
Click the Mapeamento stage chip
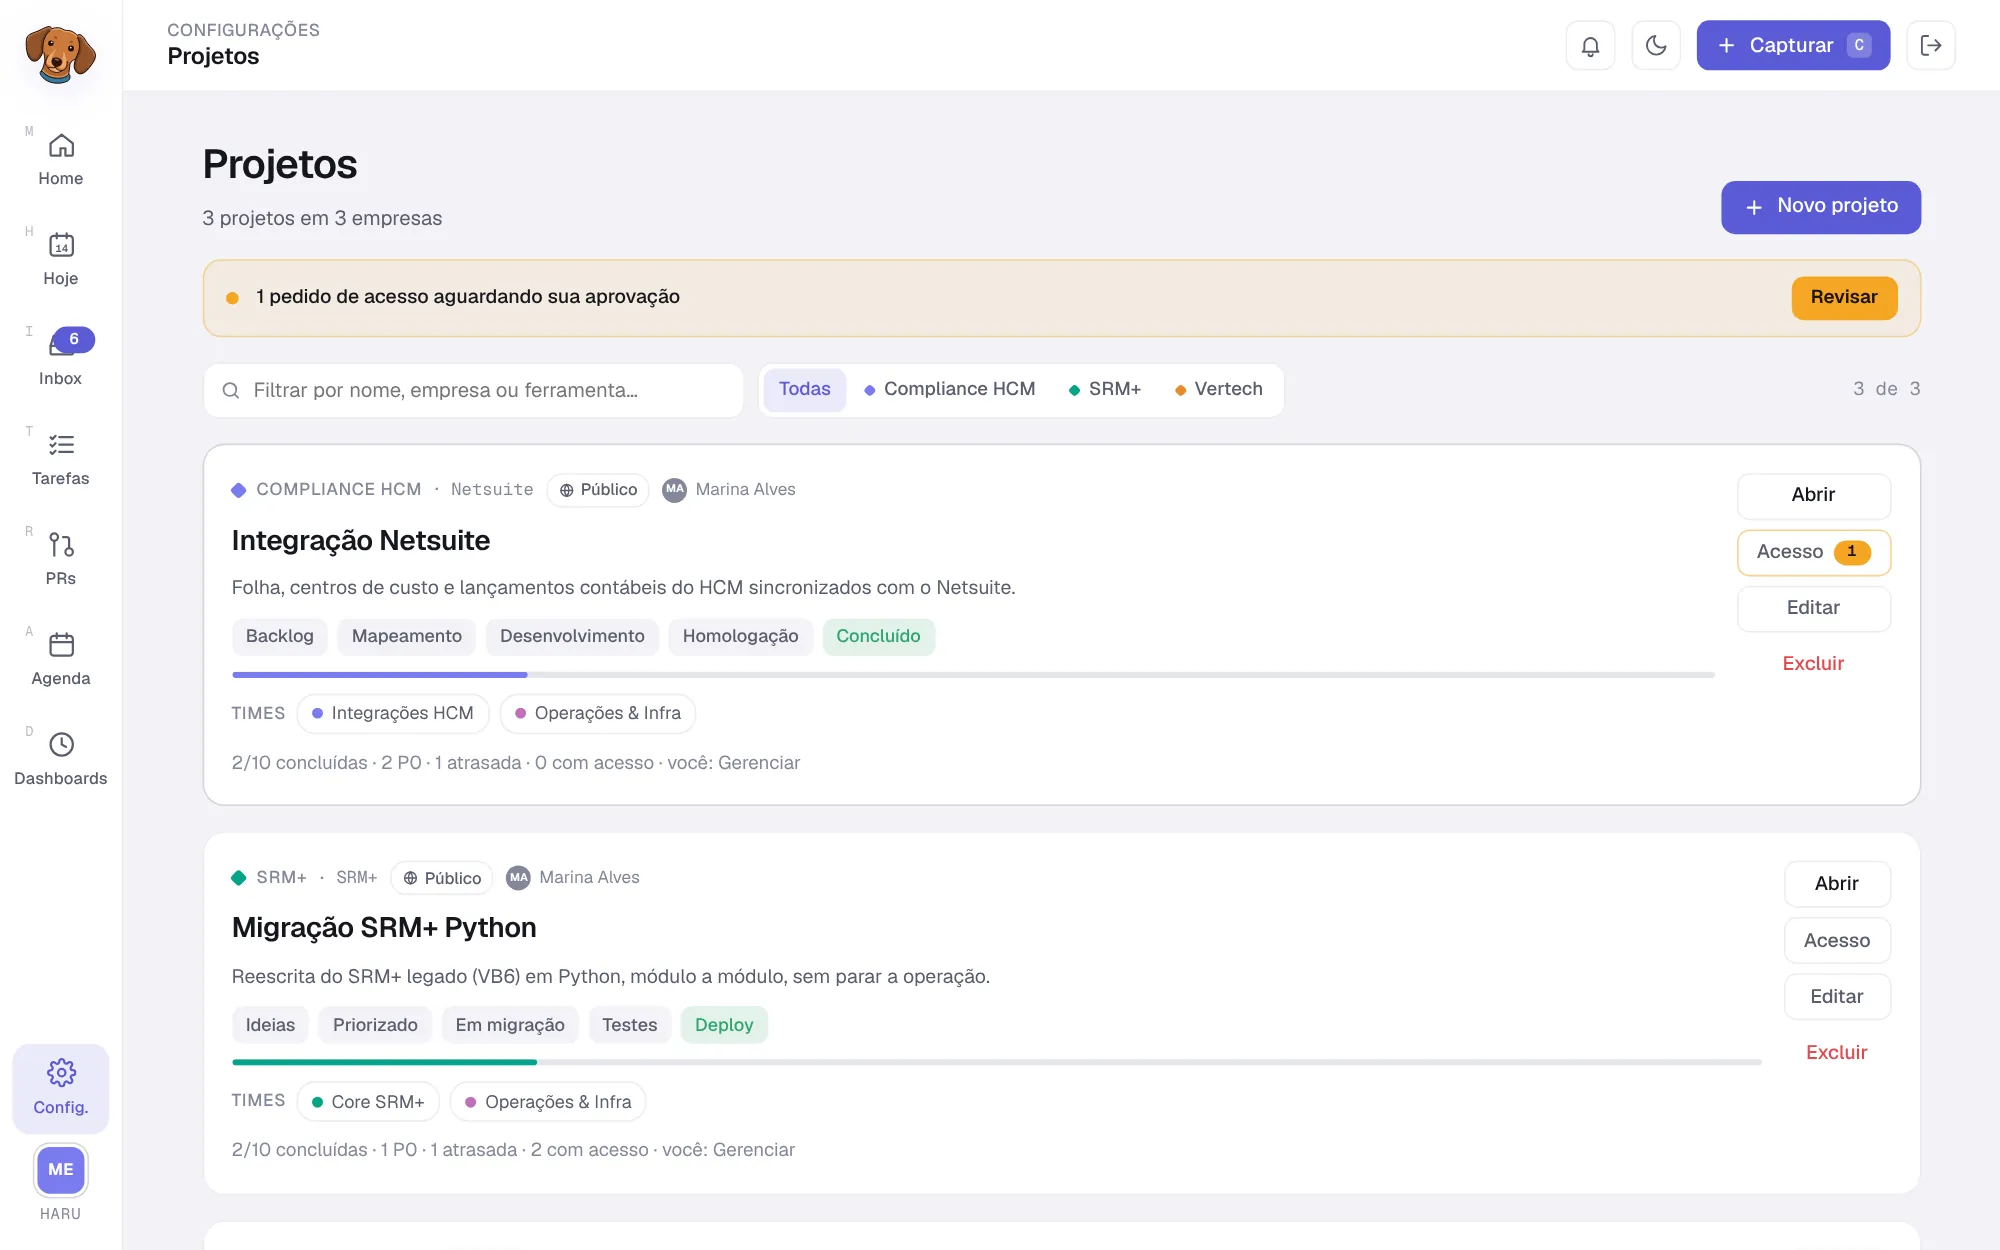[407, 637]
